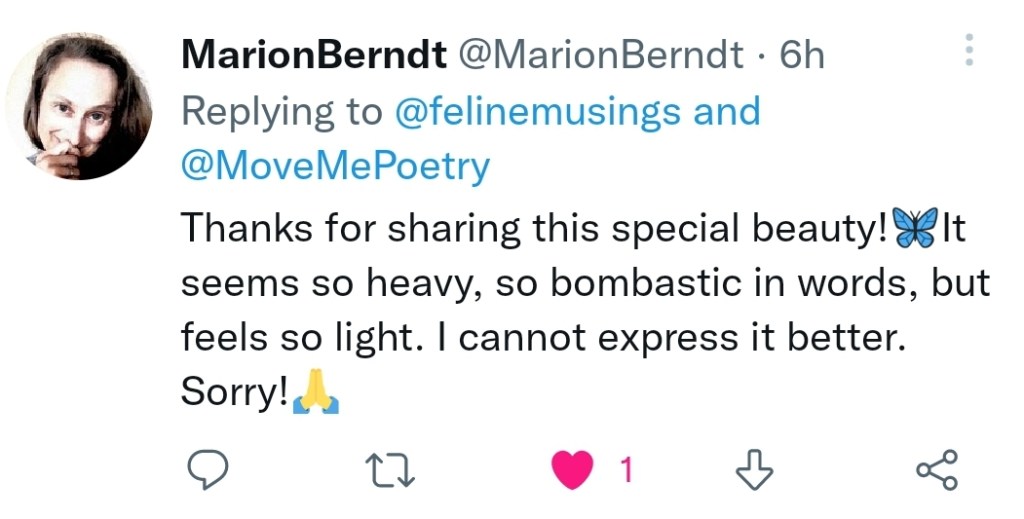Open the gray @MarionBerndt handle

pyautogui.click(x=602, y=55)
